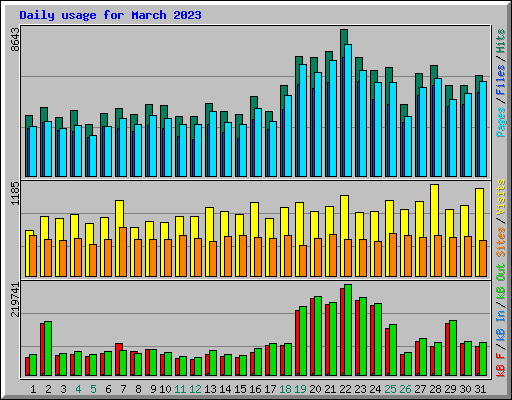Click the 1185 axis value
The height and width of the screenshot is (400, 512).
coord(15,193)
